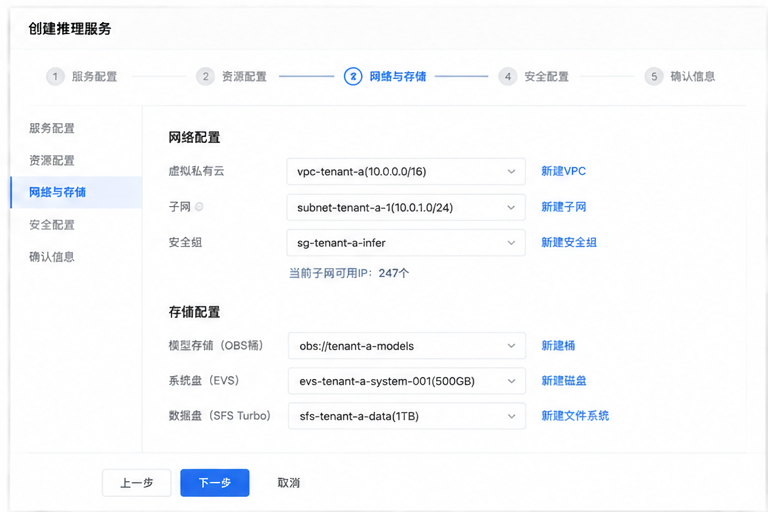
Task: Go to step label 服务配置 in stepper
Action: click(95, 76)
